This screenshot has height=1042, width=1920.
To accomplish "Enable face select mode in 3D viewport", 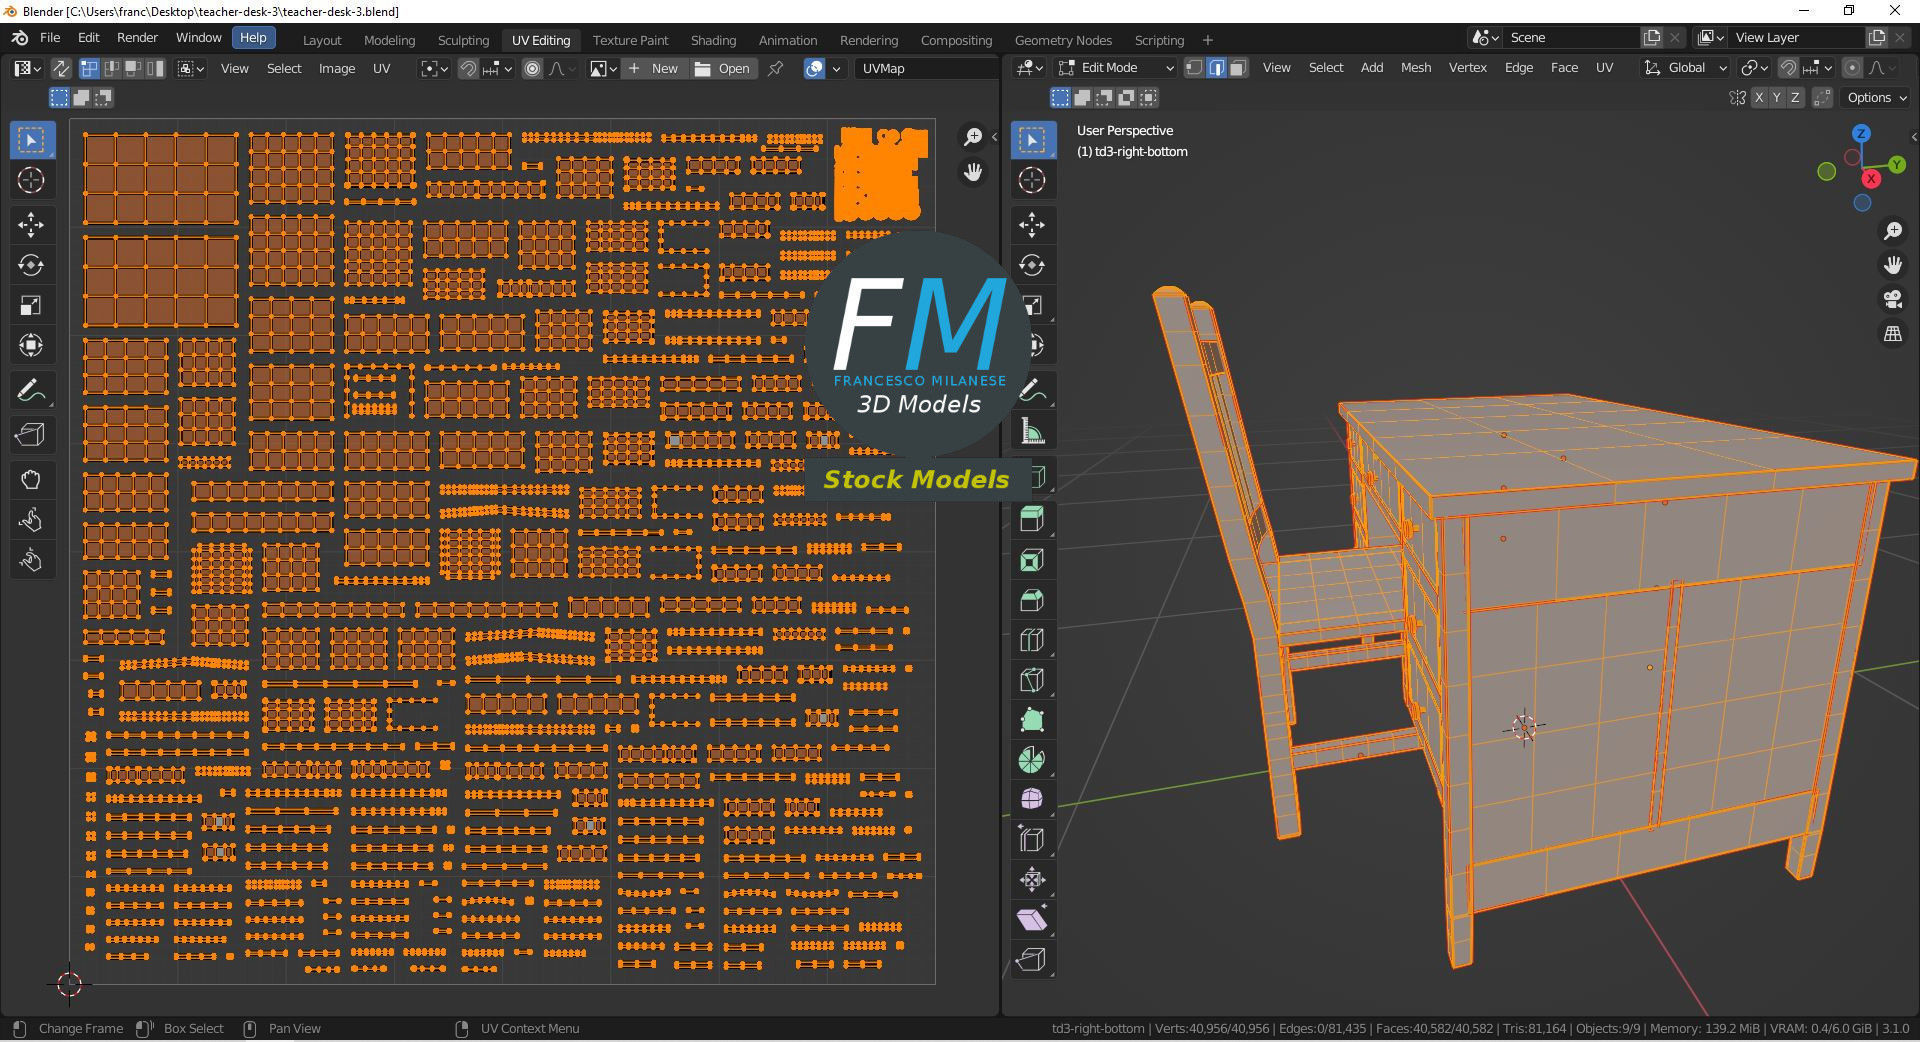I will click(x=1238, y=68).
